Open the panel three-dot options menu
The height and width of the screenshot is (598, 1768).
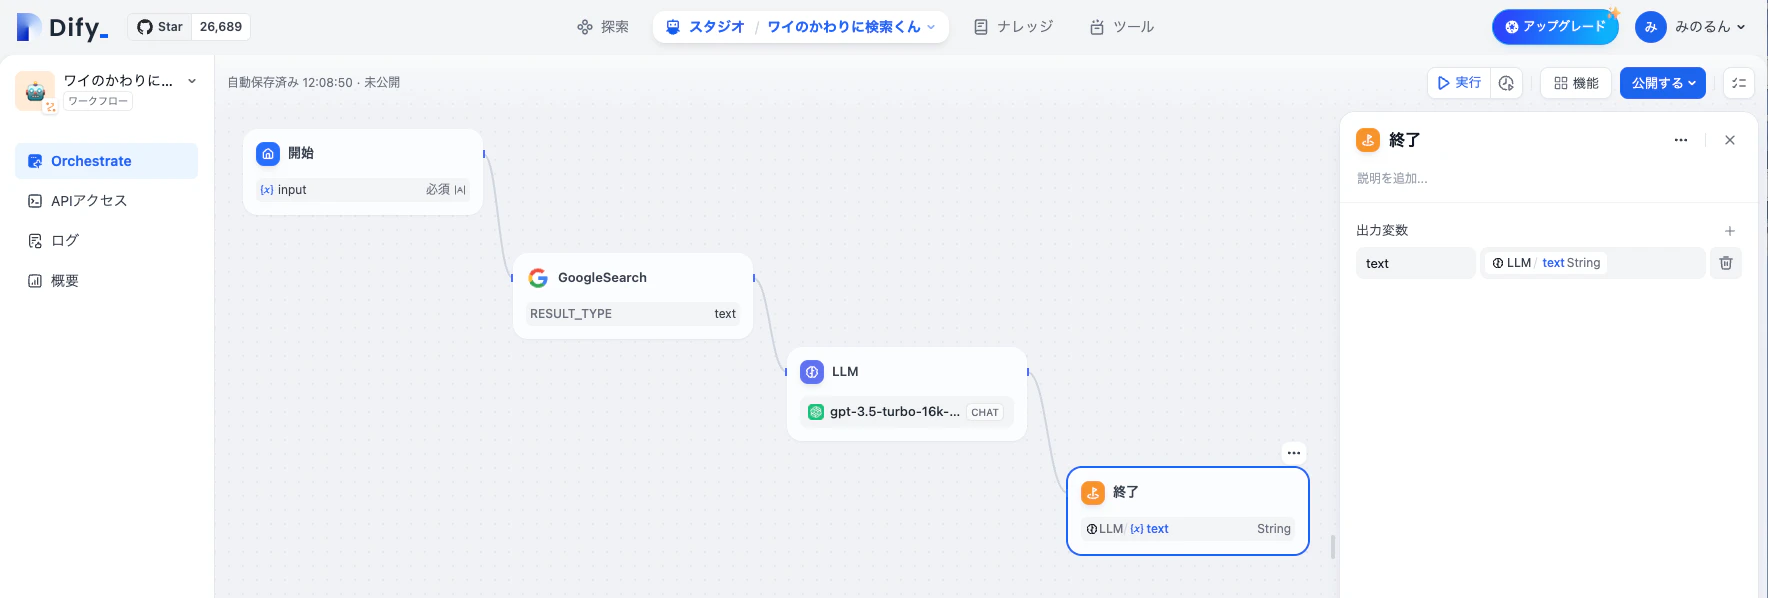point(1681,140)
